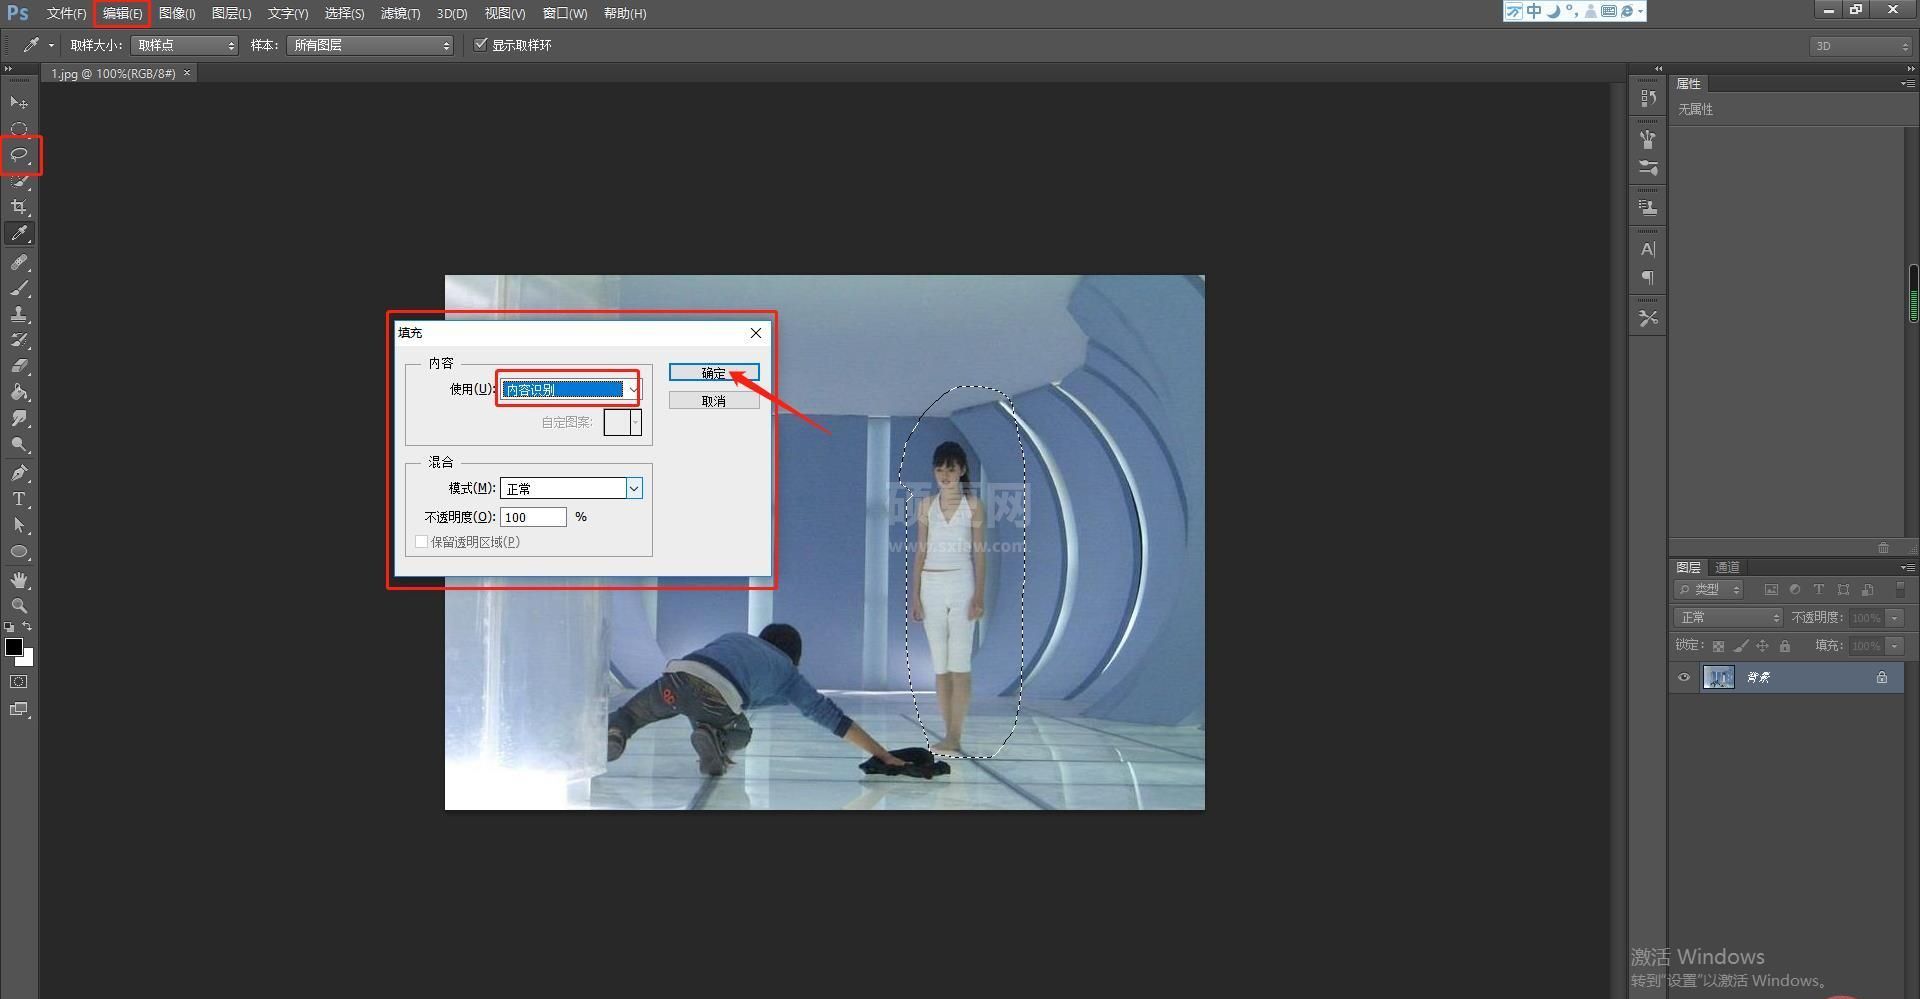Toggle lock image pixels
This screenshot has width=1920, height=999.
tap(1740, 646)
